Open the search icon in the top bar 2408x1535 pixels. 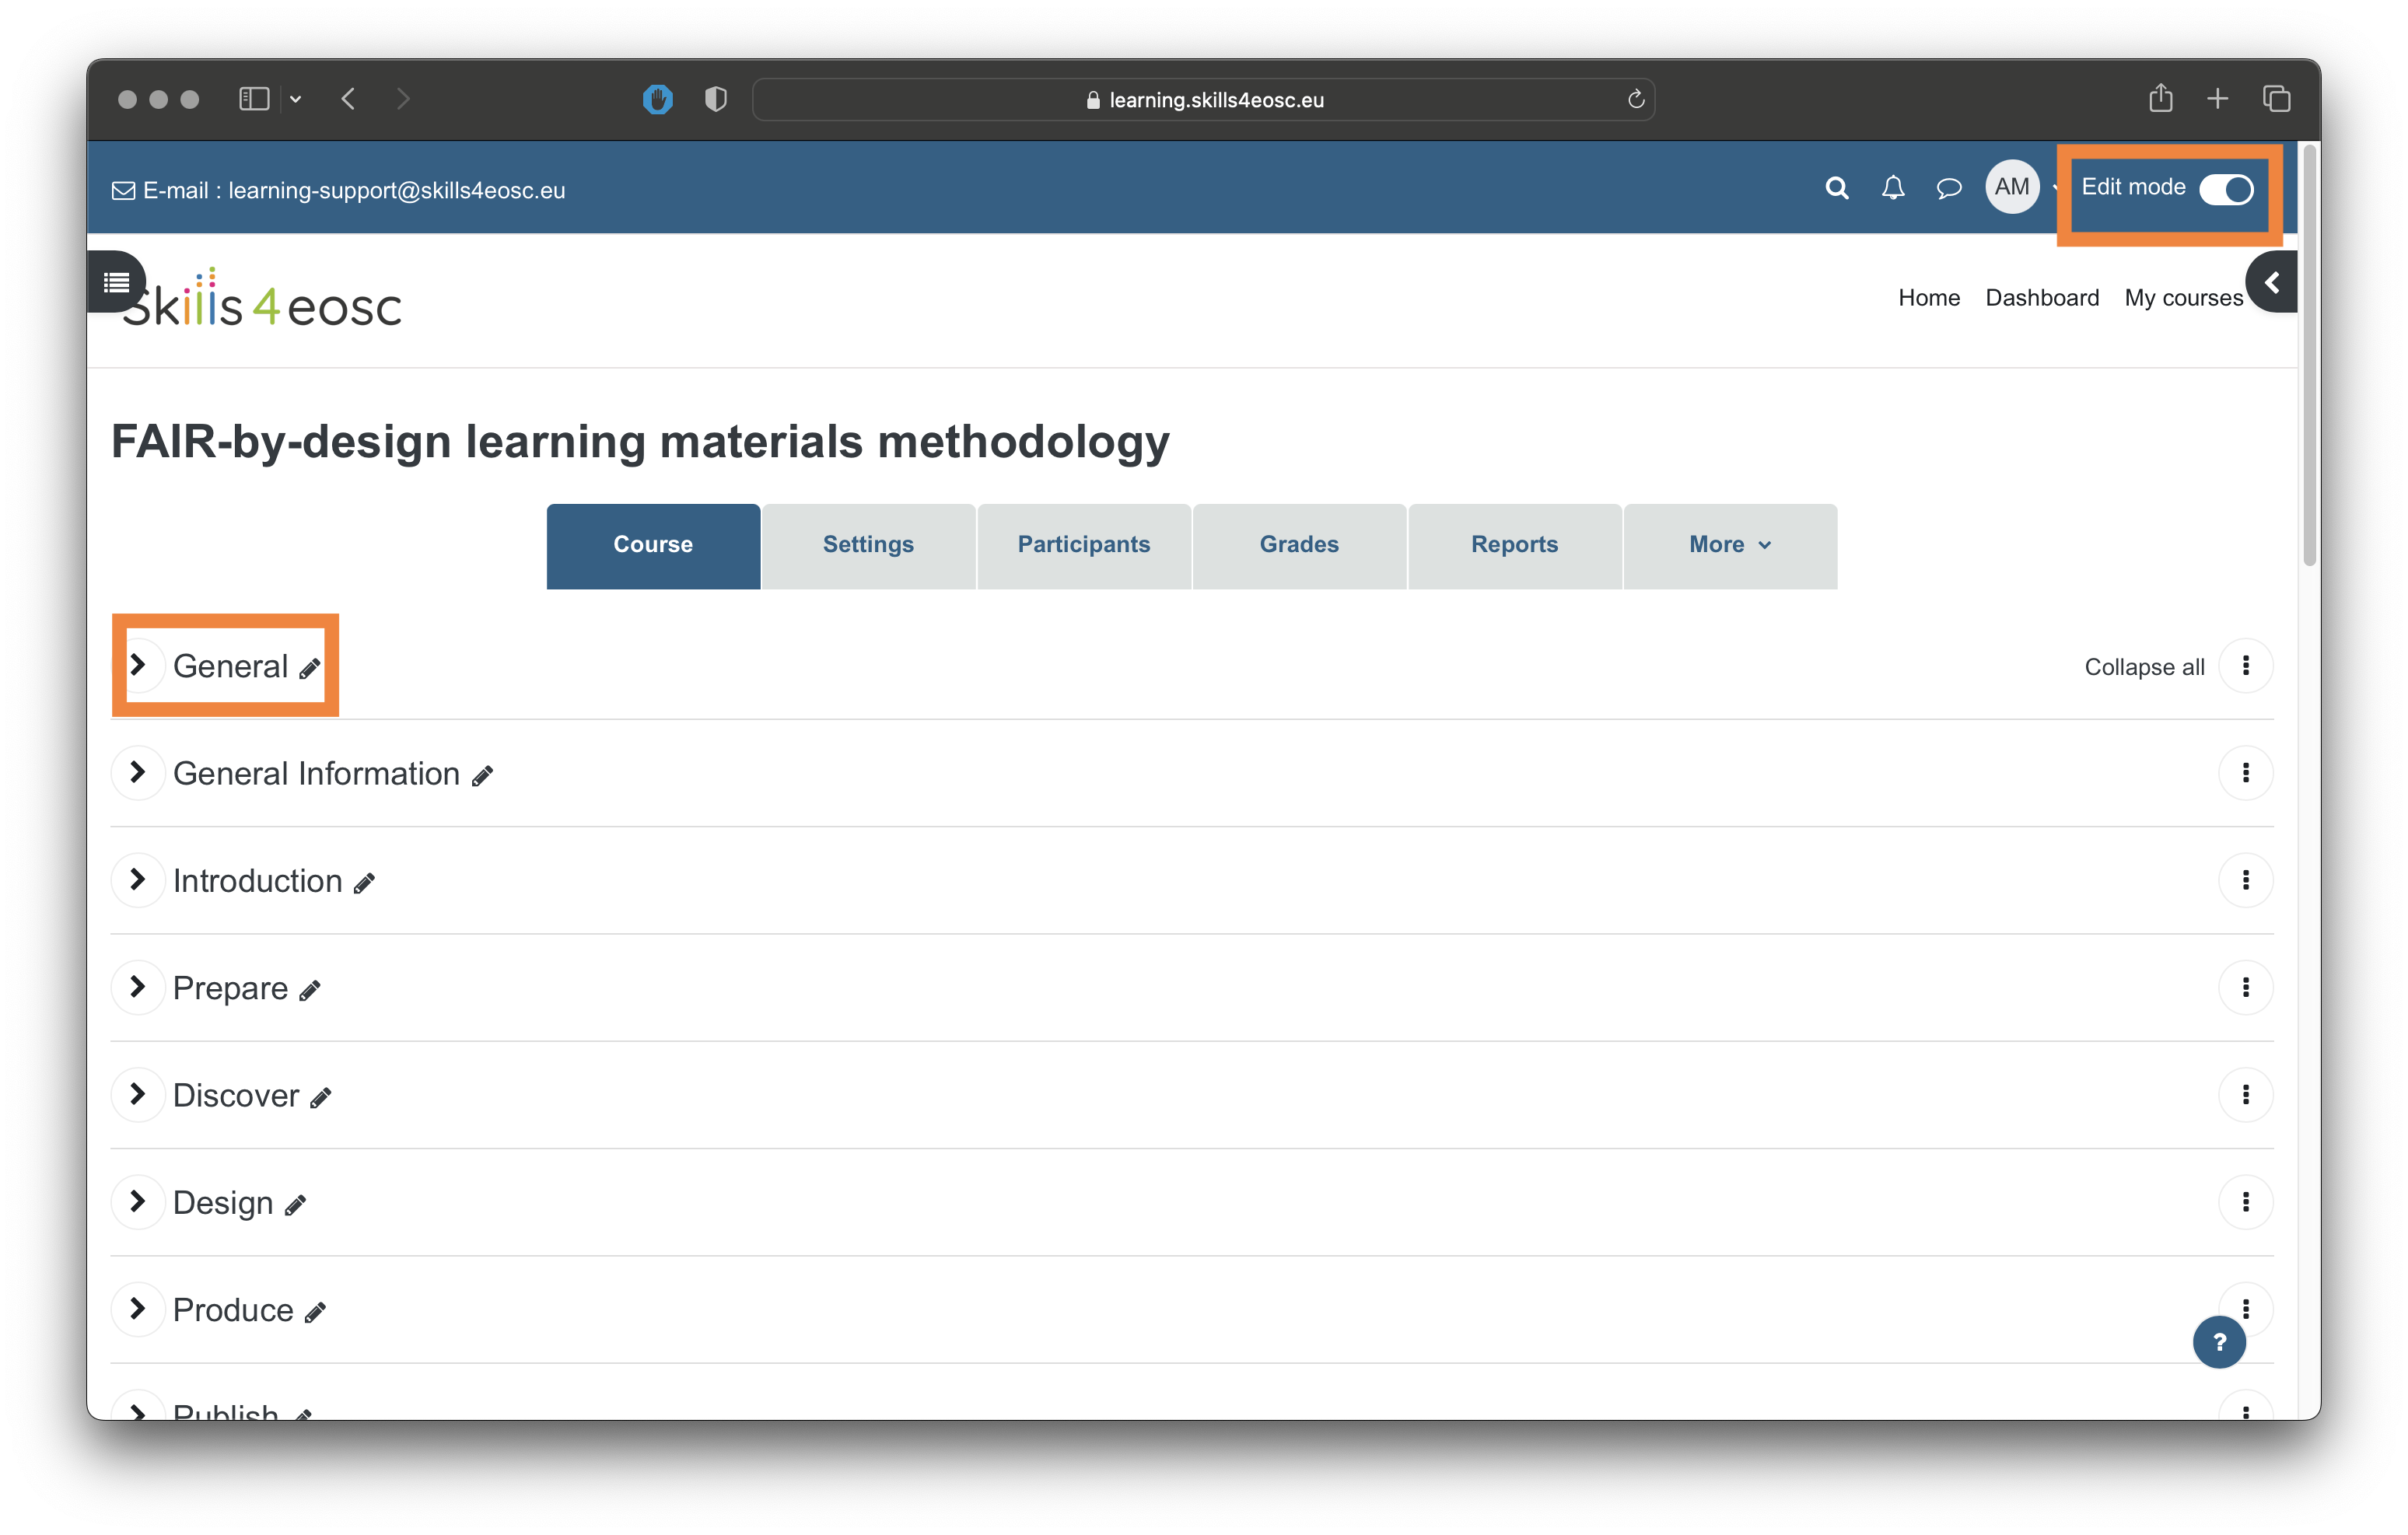(x=1836, y=188)
